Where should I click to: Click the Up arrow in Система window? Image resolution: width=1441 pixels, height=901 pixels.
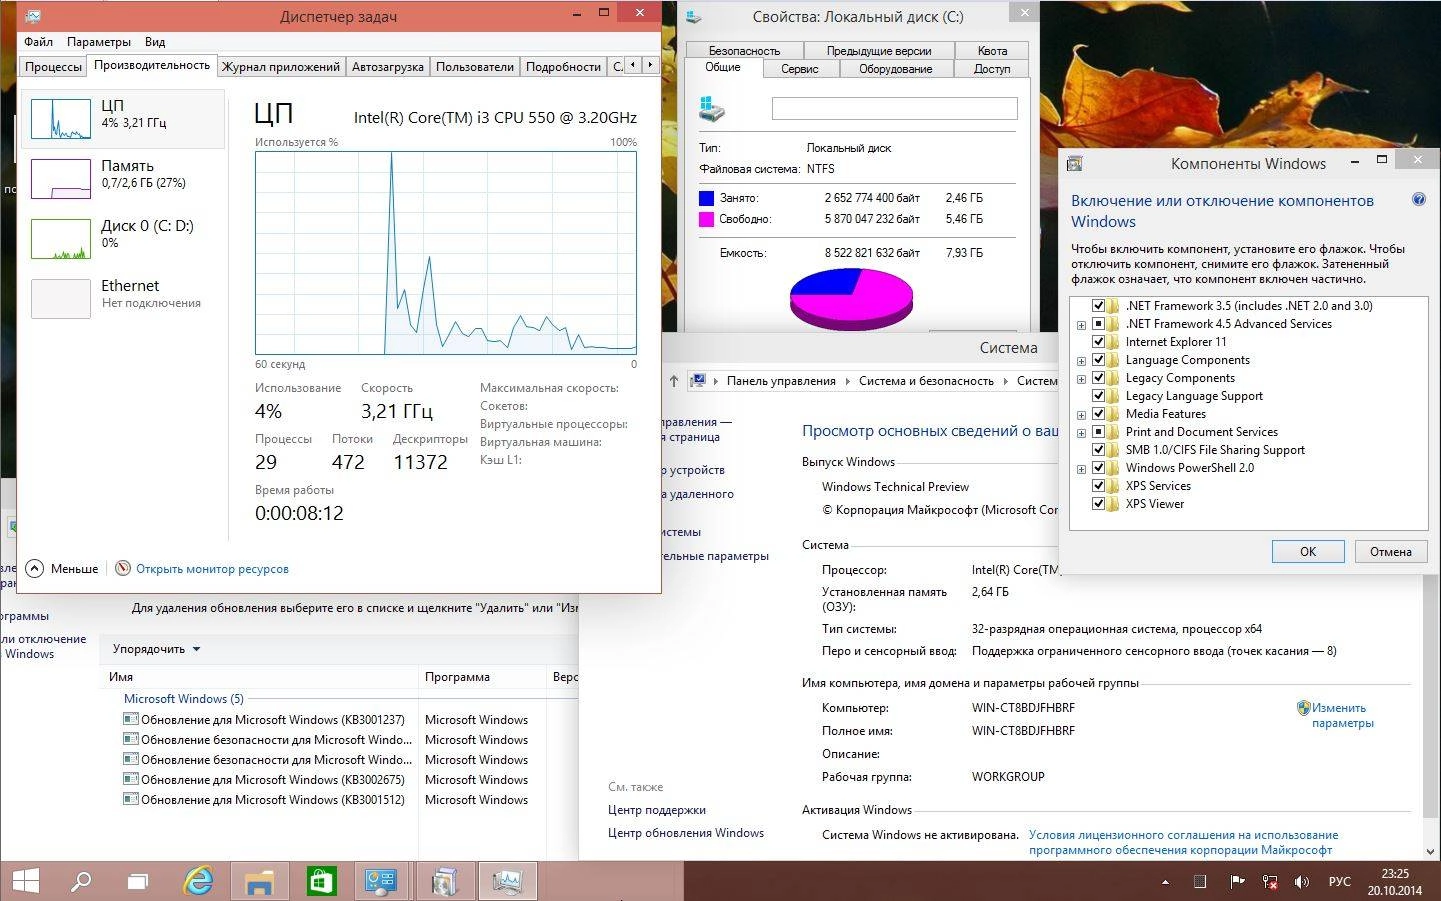coord(674,381)
